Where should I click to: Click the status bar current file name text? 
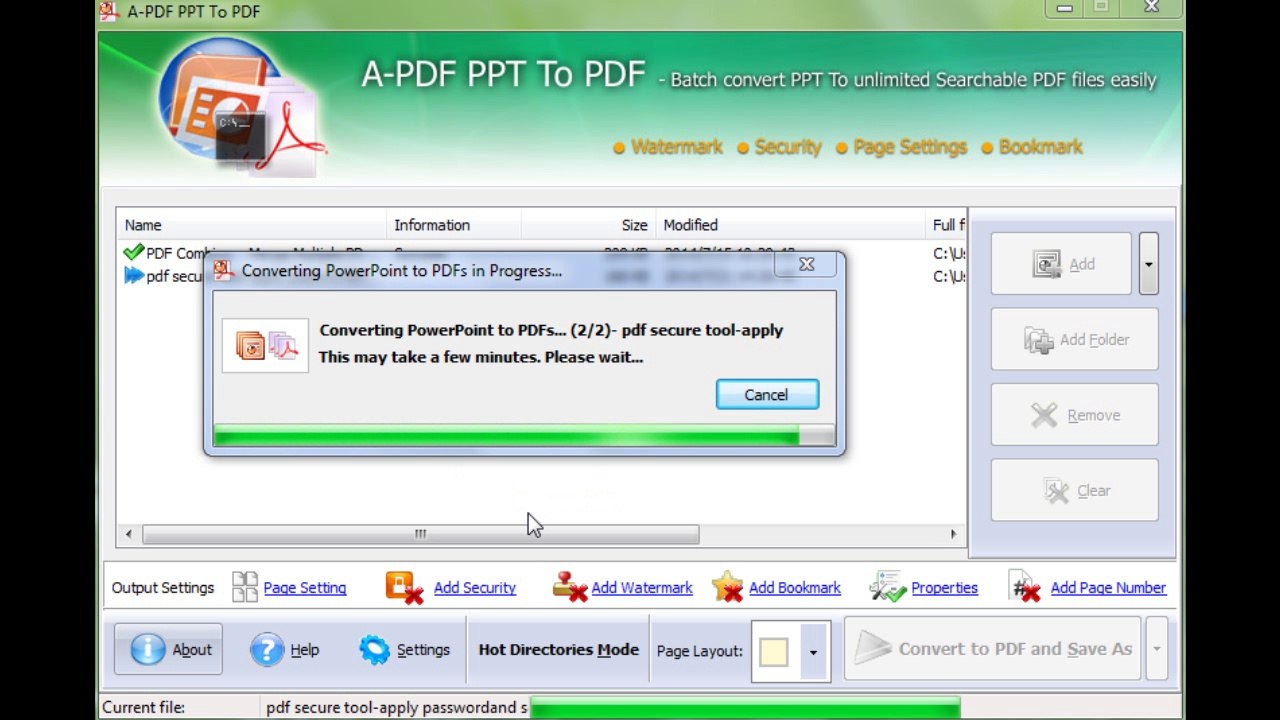tap(397, 708)
